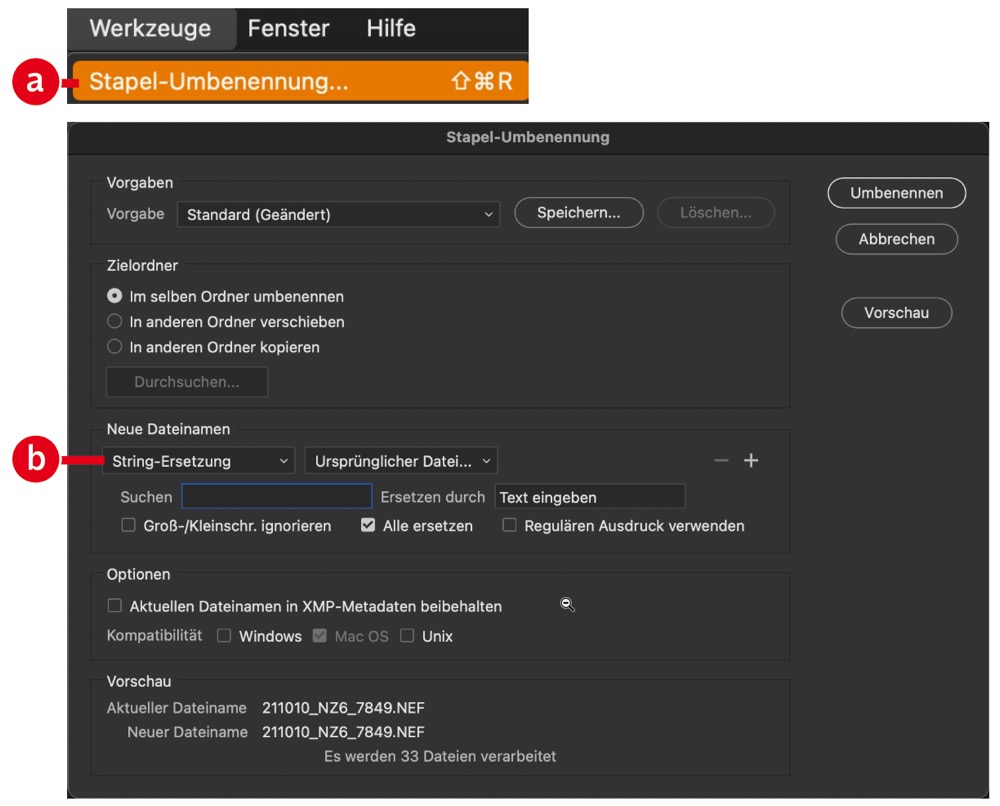The width and height of the screenshot is (1000, 806).
Task: Select 'In anderen Ordner kopieren' radio button
Action: pos(115,348)
